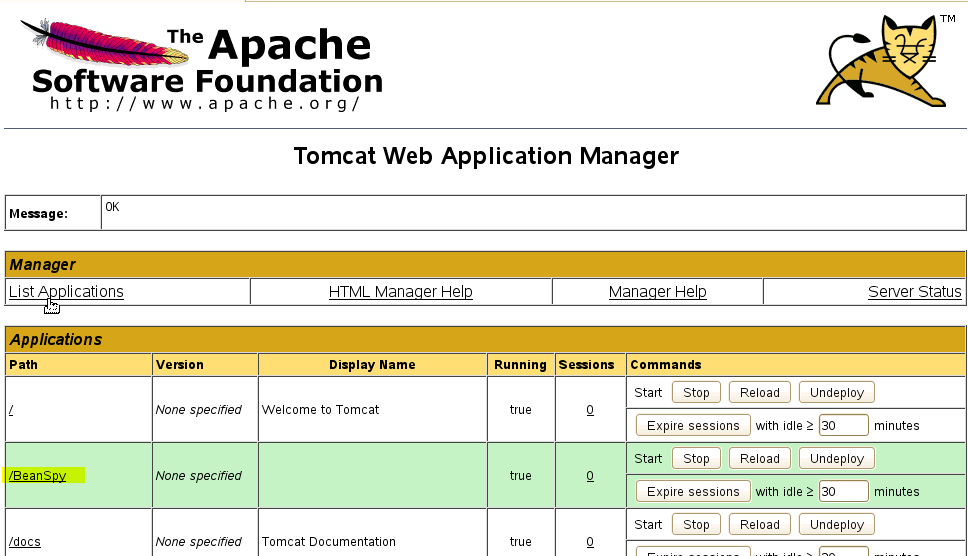
Task: View the Server Status page
Action: coord(914,291)
